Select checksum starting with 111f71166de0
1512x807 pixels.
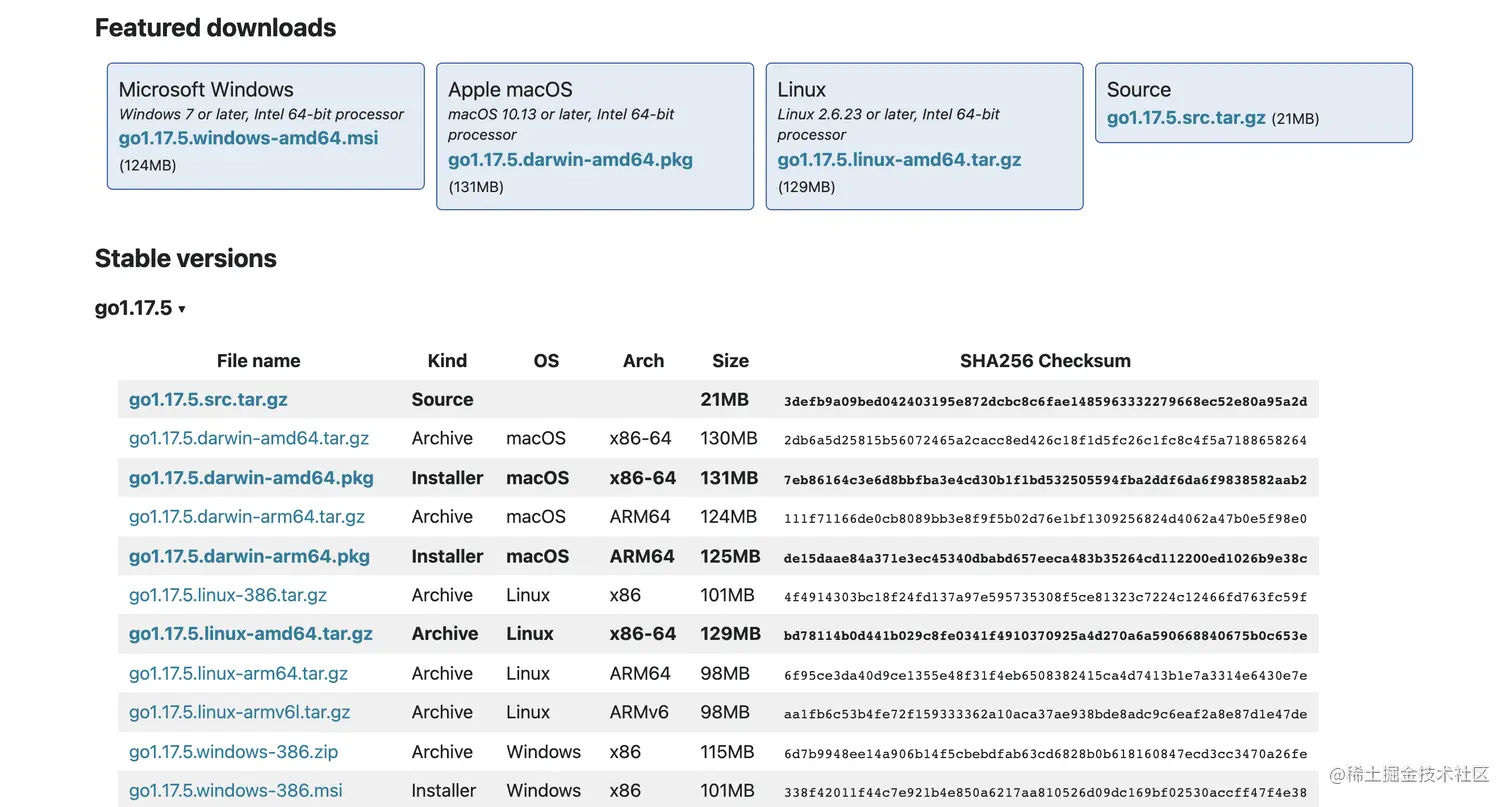pos(1045,519)
